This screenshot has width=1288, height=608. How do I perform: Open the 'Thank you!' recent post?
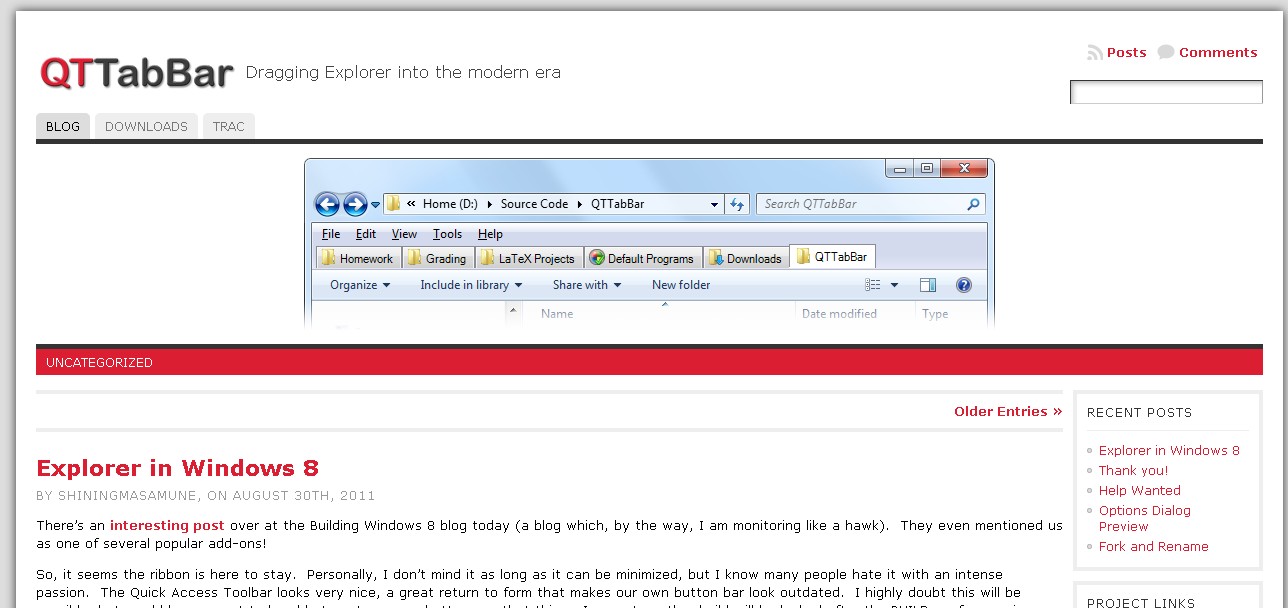(1133, 471)
